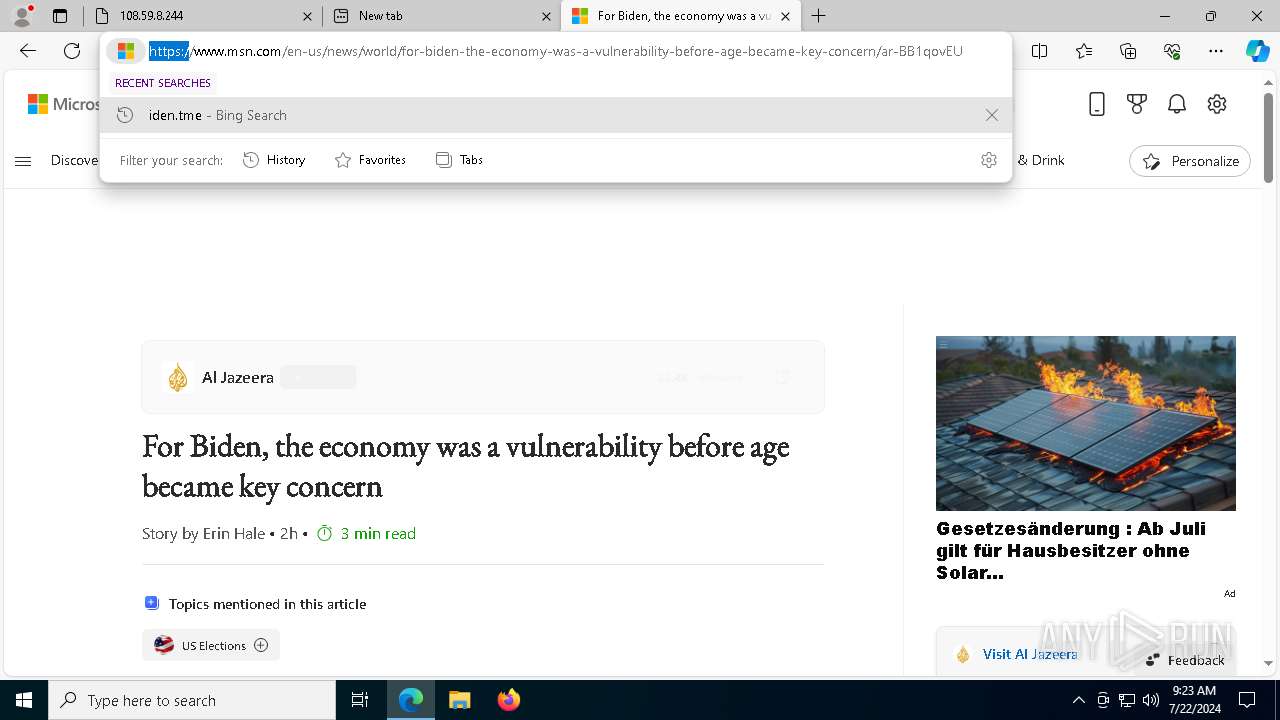Open the MSN hamburger menu

[23, 161]
